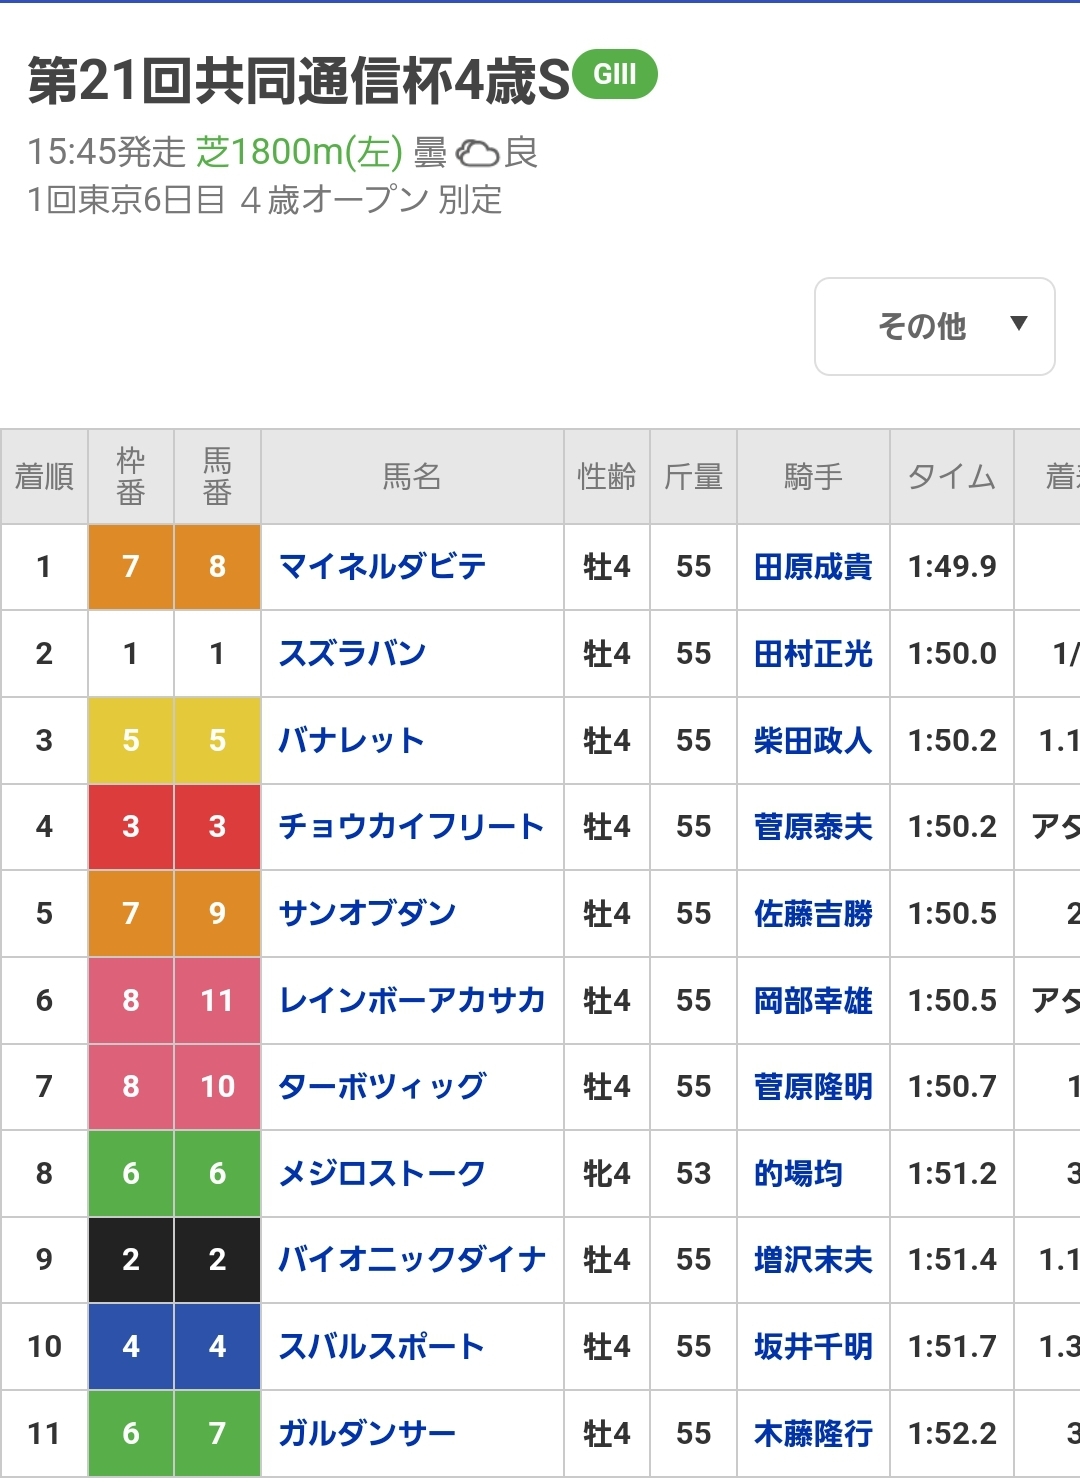
Task: Click the black frame 2 color cell
Action: (131, 1260)
